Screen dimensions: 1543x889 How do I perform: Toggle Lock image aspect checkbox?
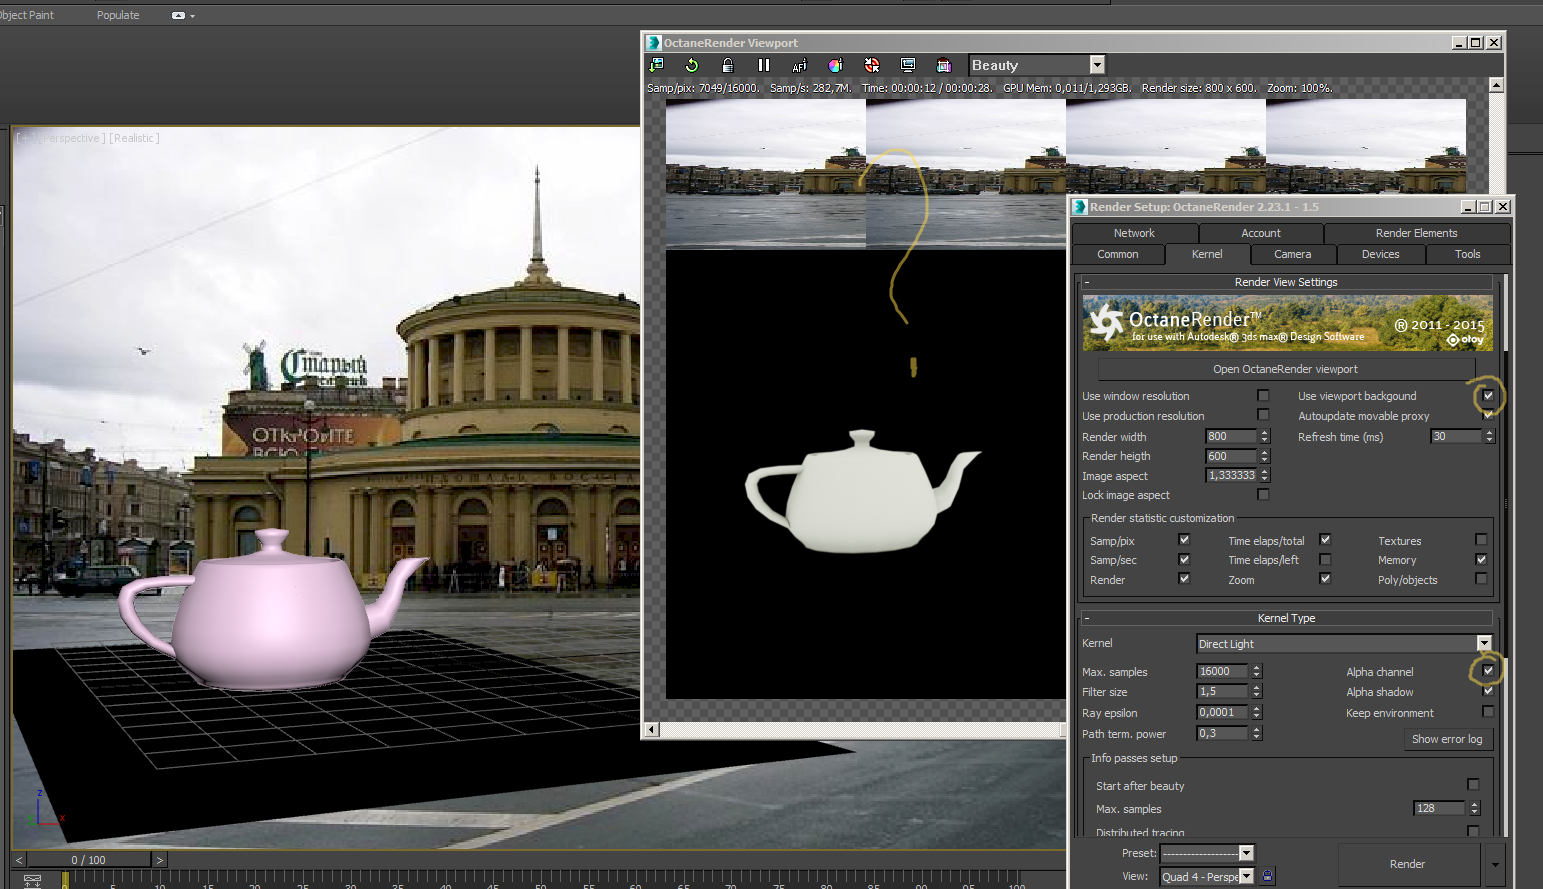(1263, 495)
